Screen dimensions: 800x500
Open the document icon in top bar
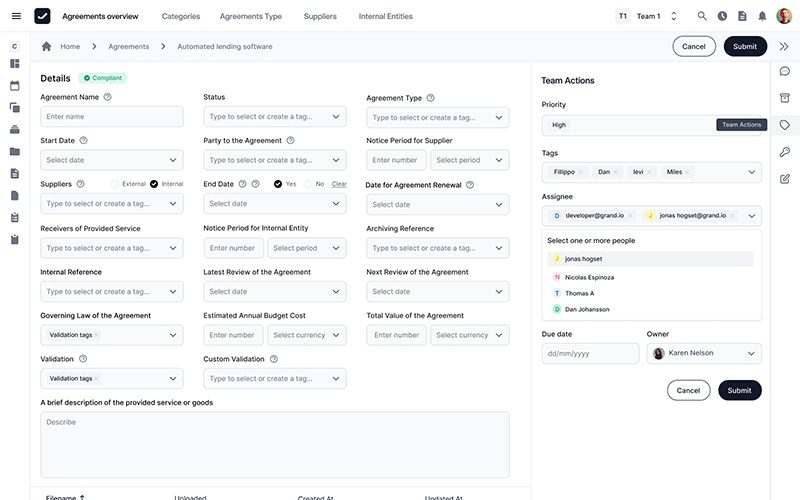coord(742,16)
